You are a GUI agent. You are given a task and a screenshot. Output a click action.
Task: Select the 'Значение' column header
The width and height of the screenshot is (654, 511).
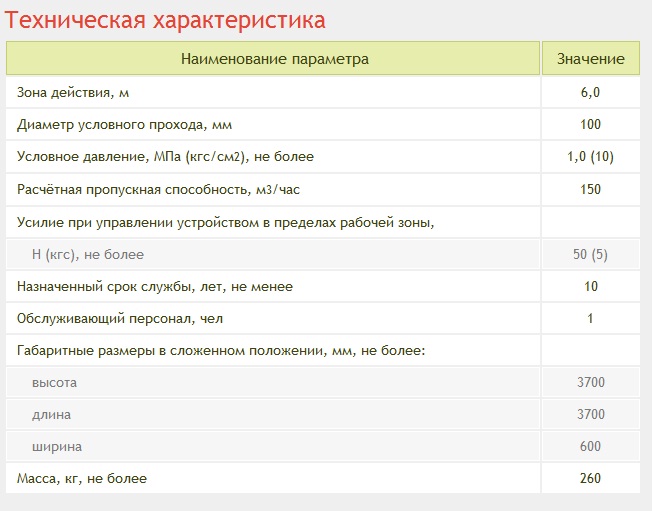click(x=591, y=58)
